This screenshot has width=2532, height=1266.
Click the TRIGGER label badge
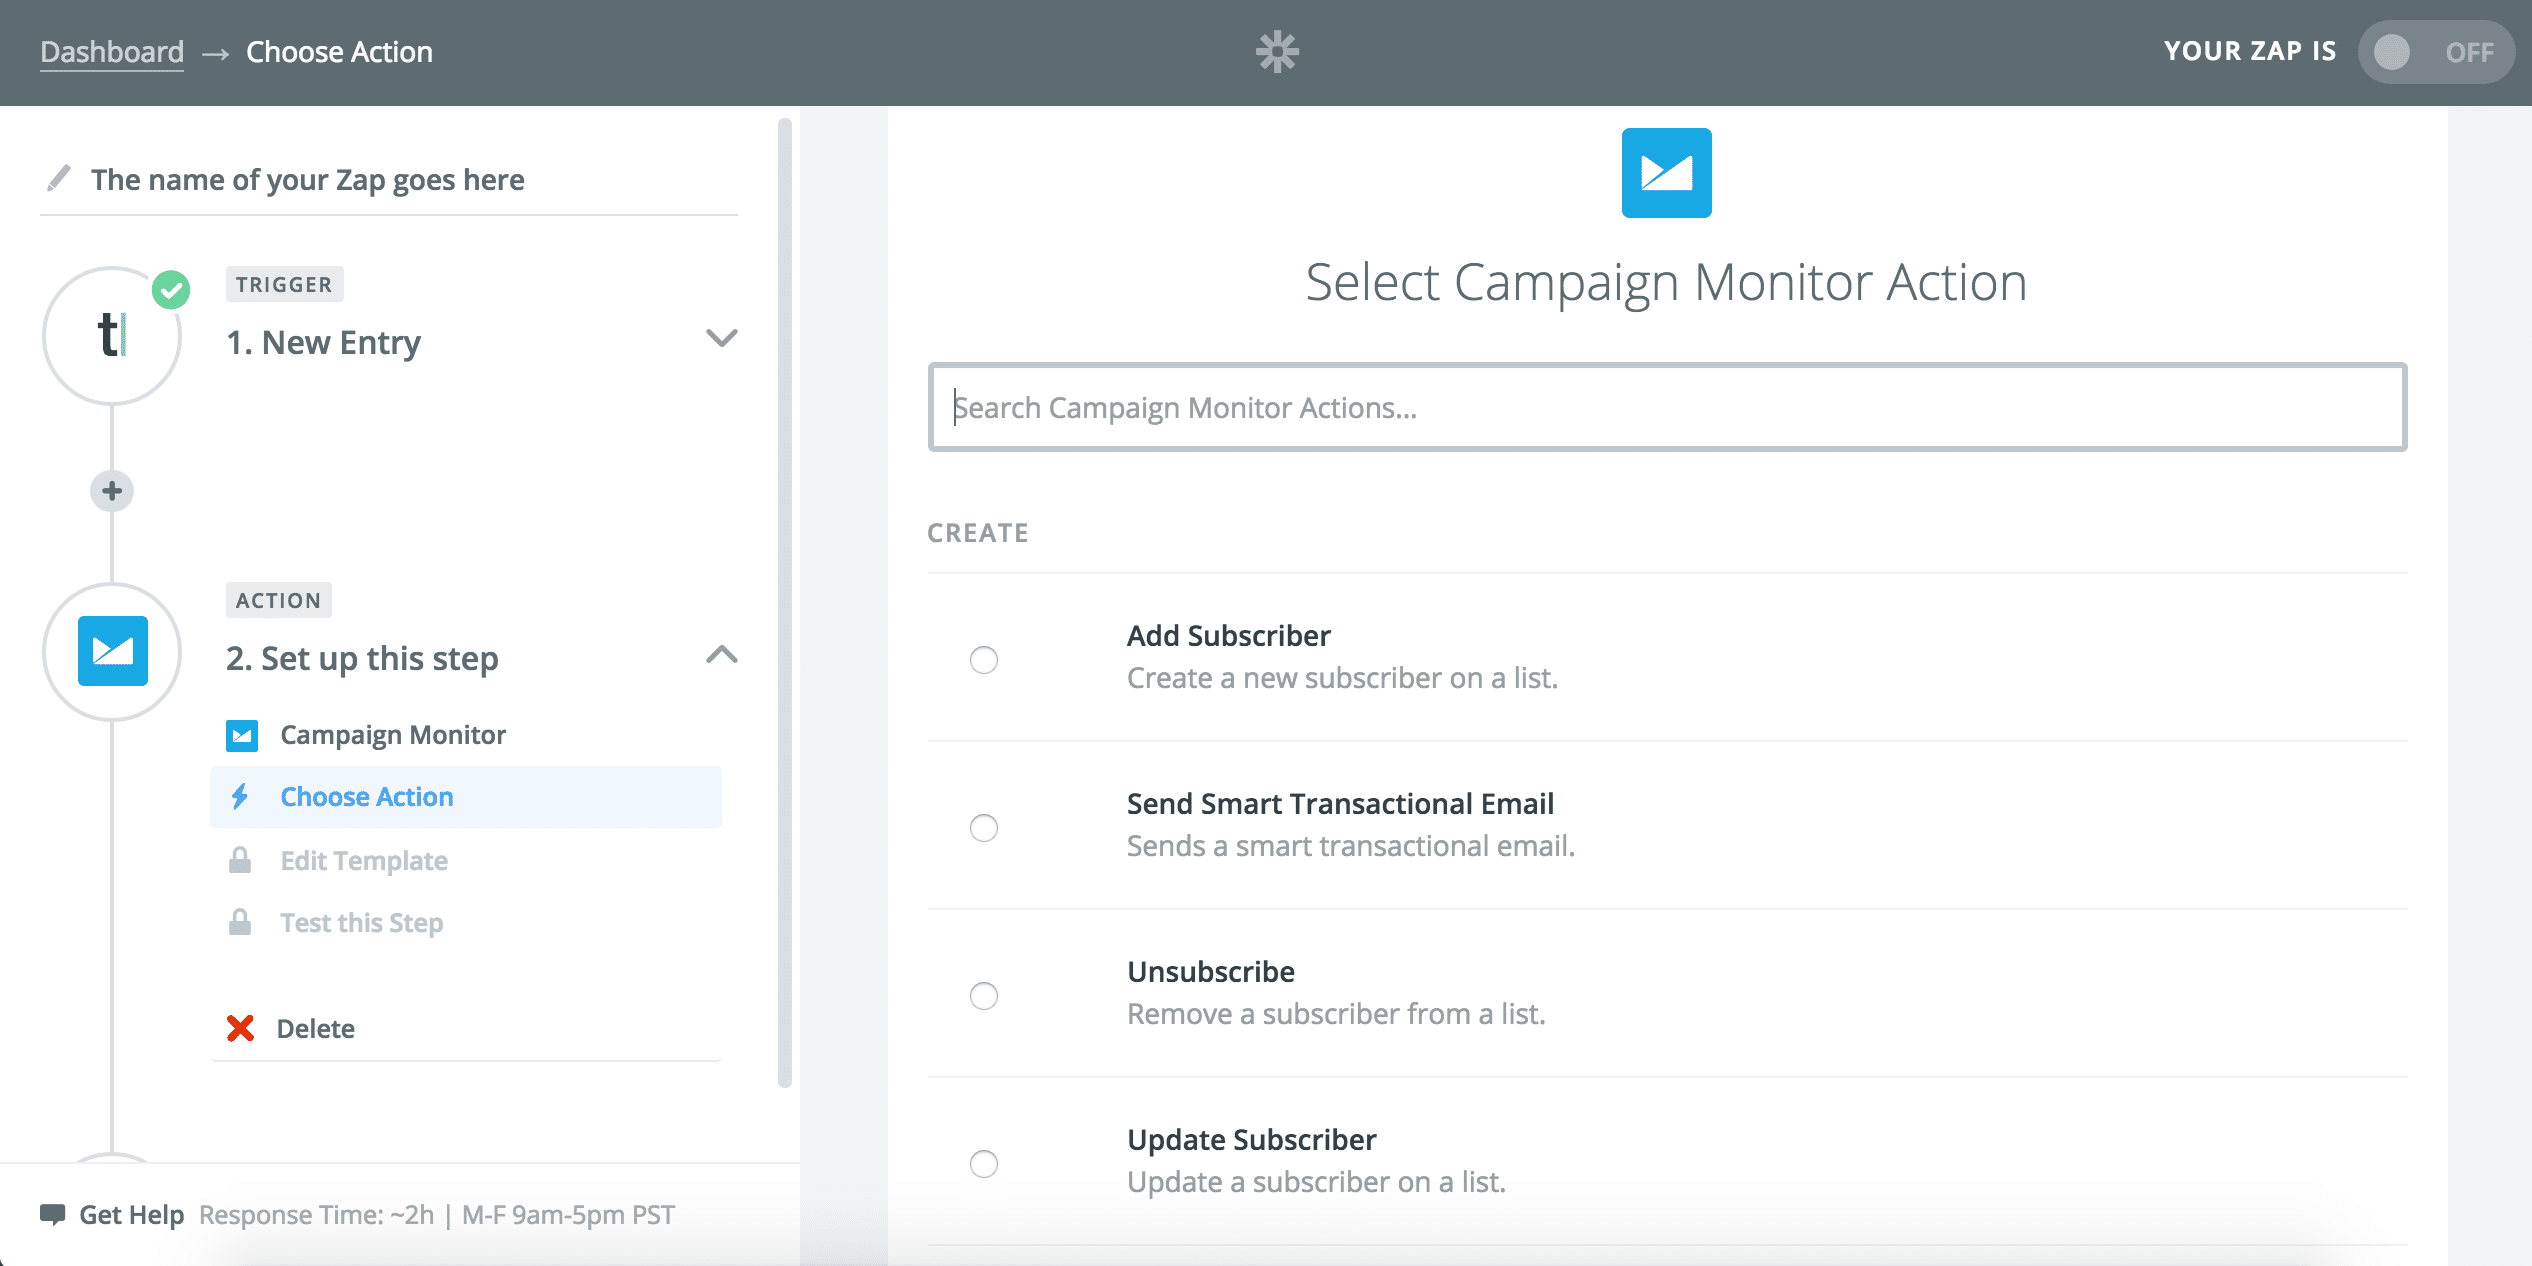tap(284, 284)
